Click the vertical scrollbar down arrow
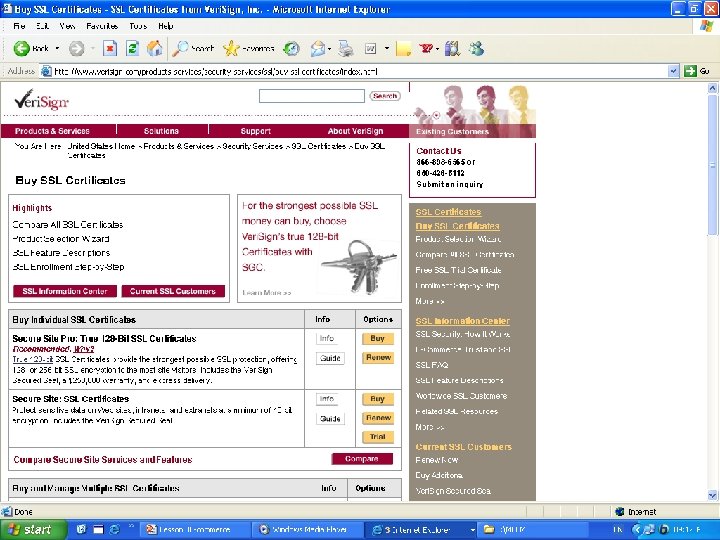This screenshot has height=540, width=720. [712, 495]
